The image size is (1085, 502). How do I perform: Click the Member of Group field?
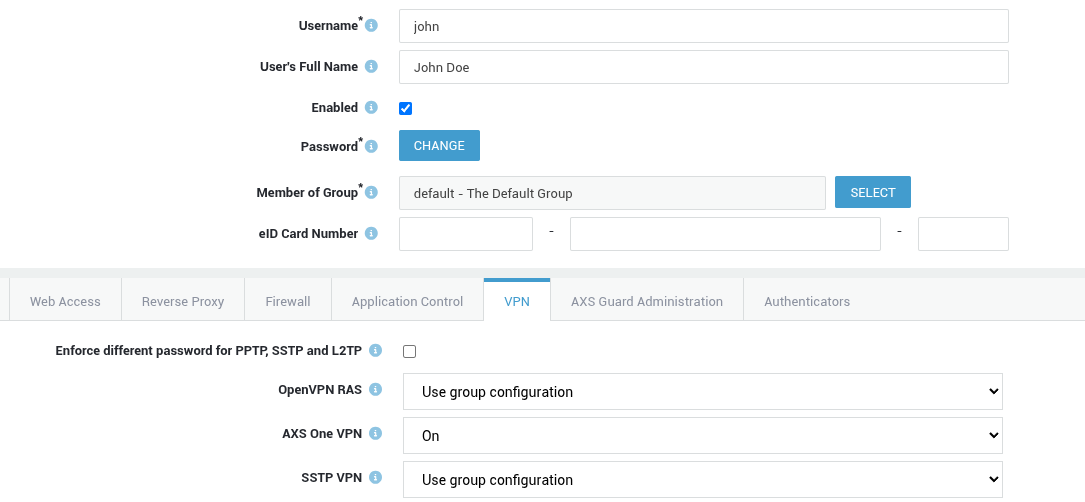click(x=612, y=192)
